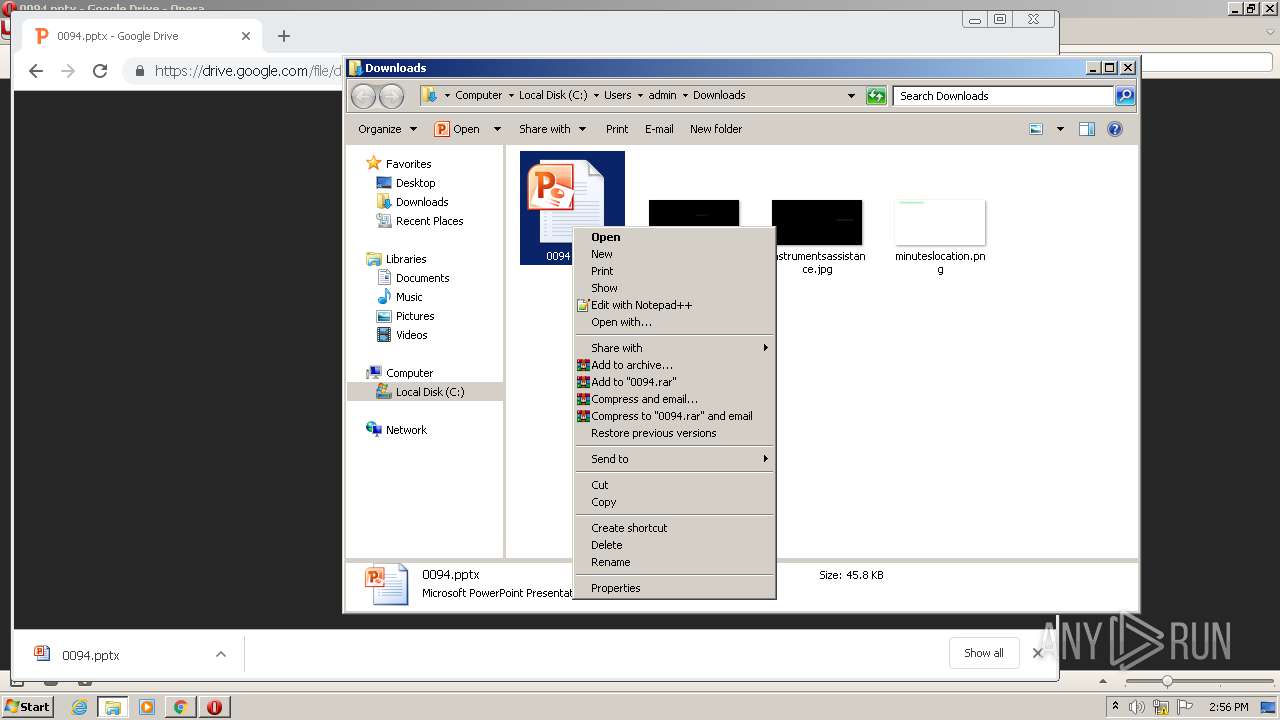1280x720 pixels.
Task: Expand the Send to submenu
Action: pyautogui.click(x=675, y=459)
